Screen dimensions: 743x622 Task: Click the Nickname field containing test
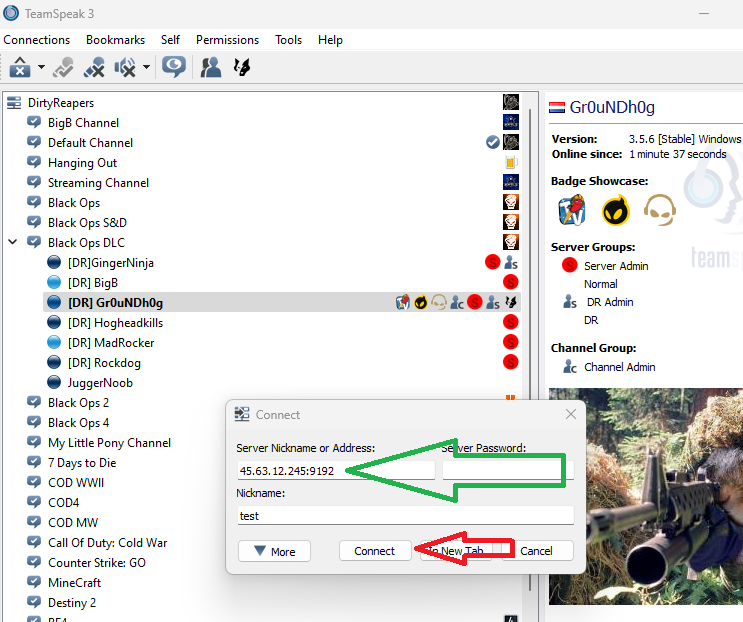405,516
